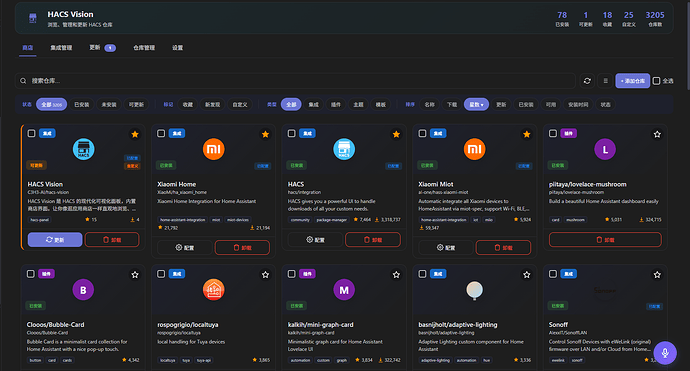Select the downloads sort option
The height and width of the screenshot is (371, 690).
tap(452, 105)
